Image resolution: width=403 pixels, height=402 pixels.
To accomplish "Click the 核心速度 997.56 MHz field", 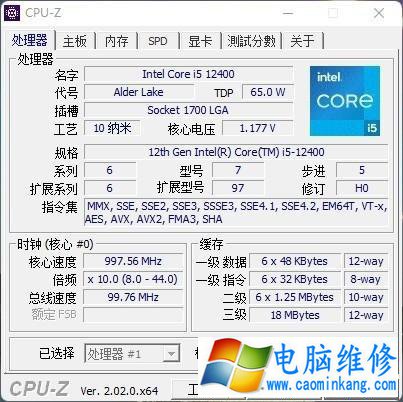I will [x=133, y=261].
